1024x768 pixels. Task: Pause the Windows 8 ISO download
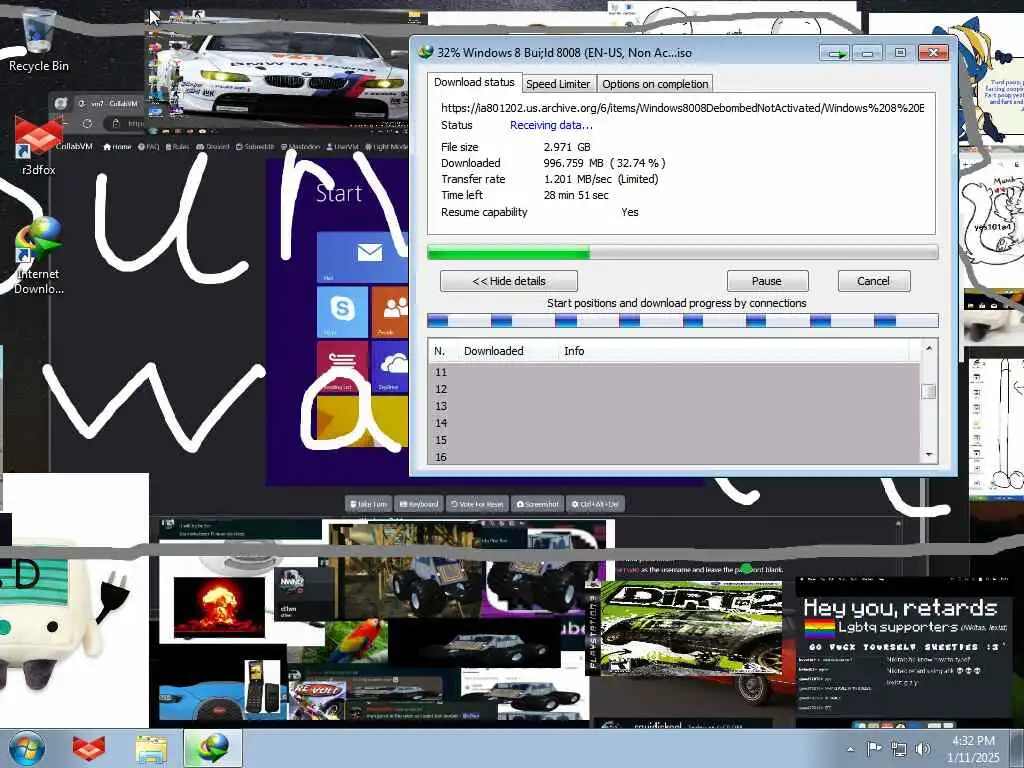tap(767, 281)
